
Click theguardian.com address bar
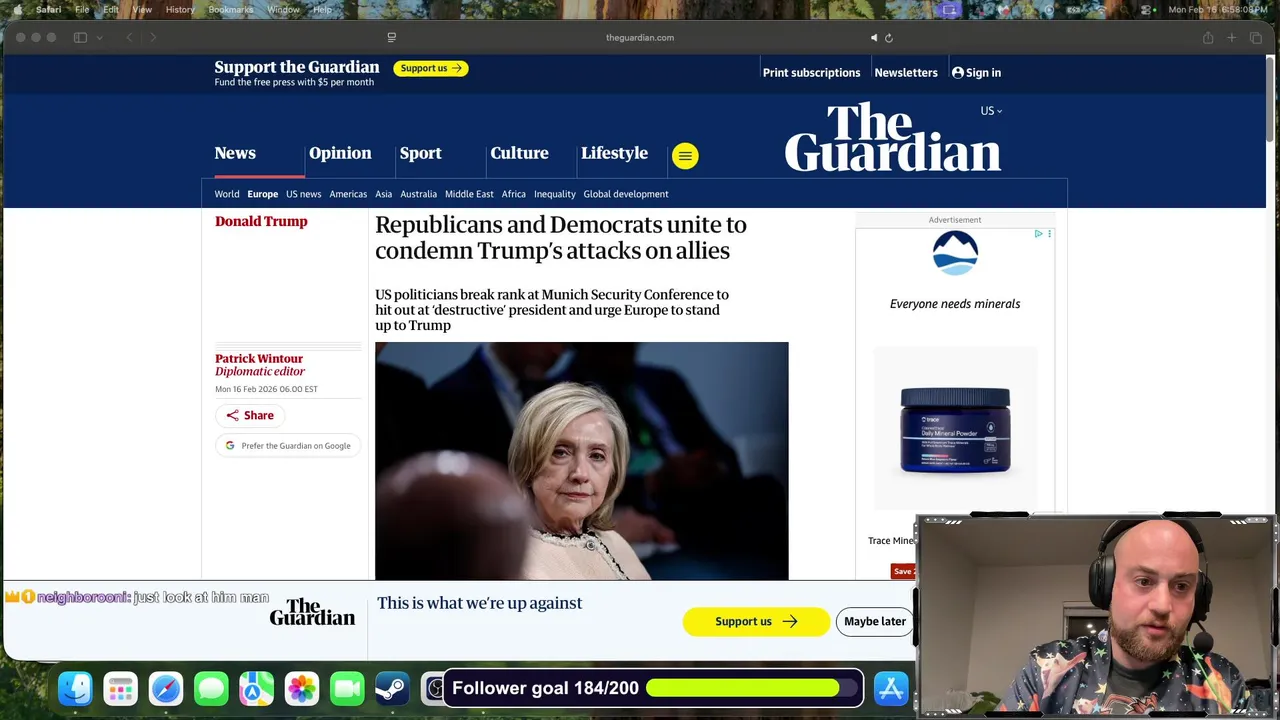(x=640, y=38)
